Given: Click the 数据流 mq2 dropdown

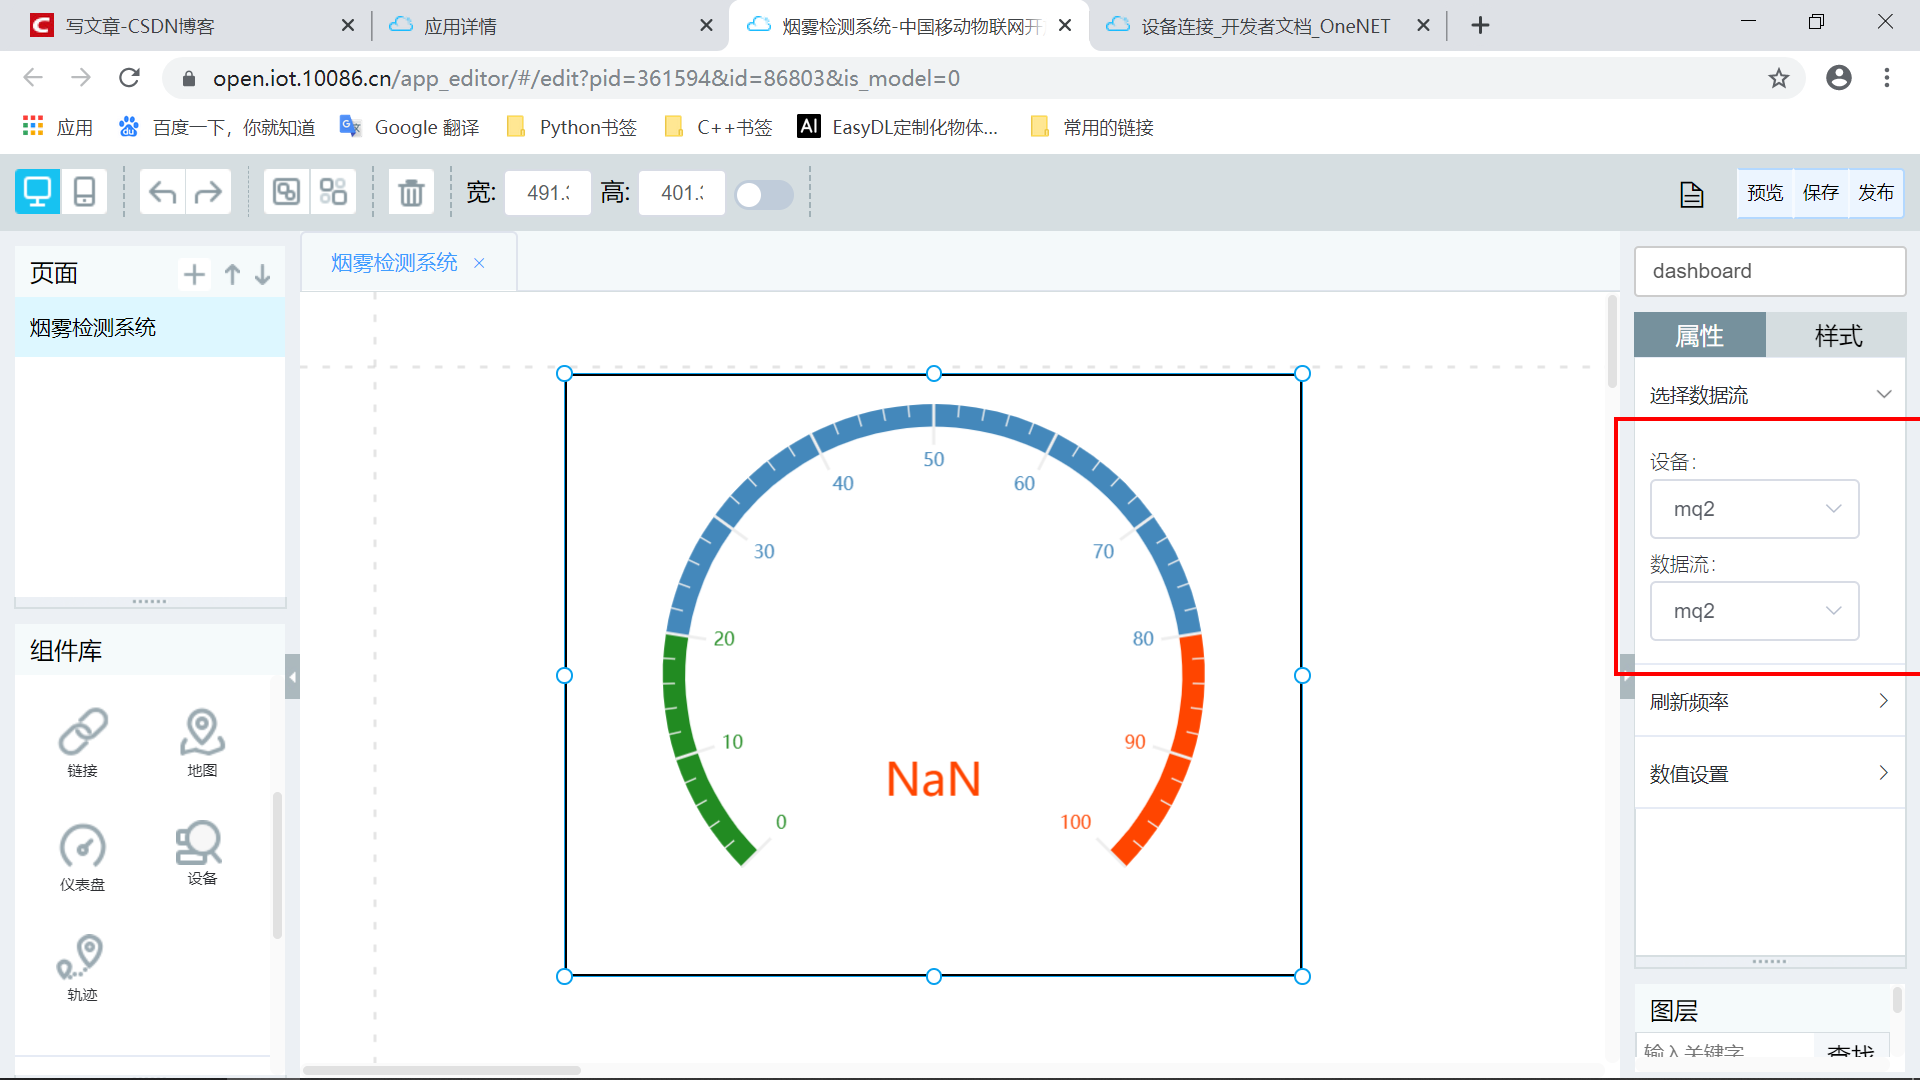Looking at the screenshot, I should [1753, 611].
